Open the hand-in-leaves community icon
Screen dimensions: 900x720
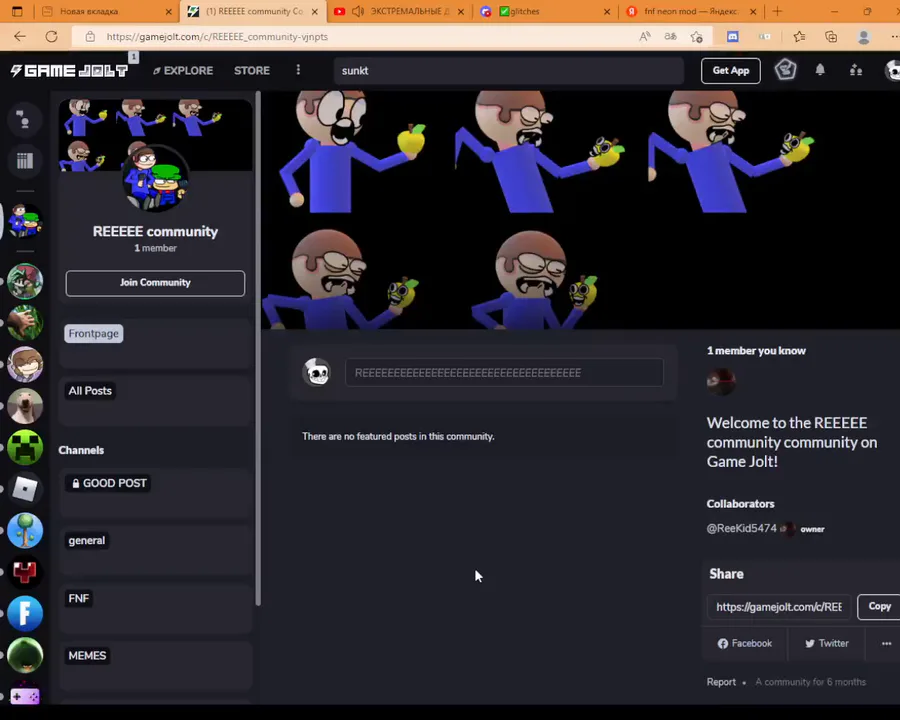click(25, 323)
